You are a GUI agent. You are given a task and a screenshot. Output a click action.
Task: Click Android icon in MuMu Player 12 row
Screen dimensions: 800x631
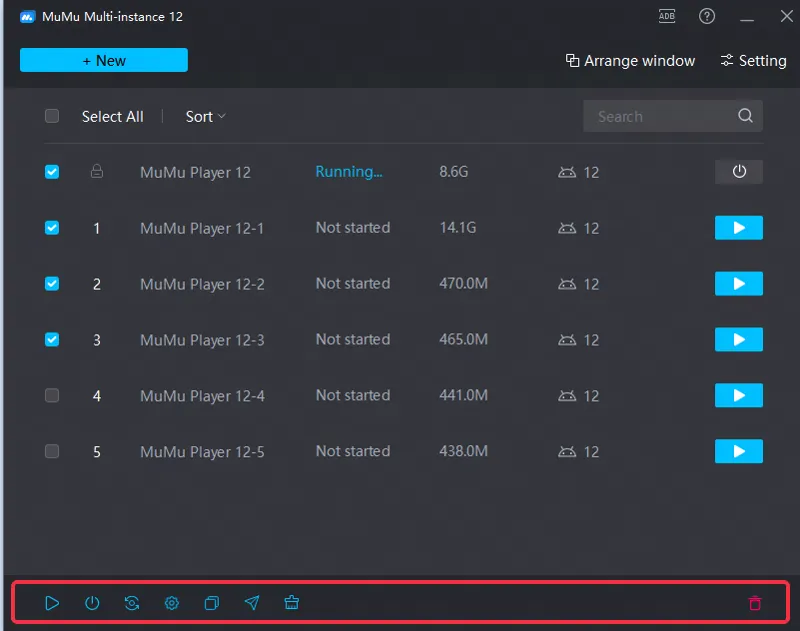[567, 172]
